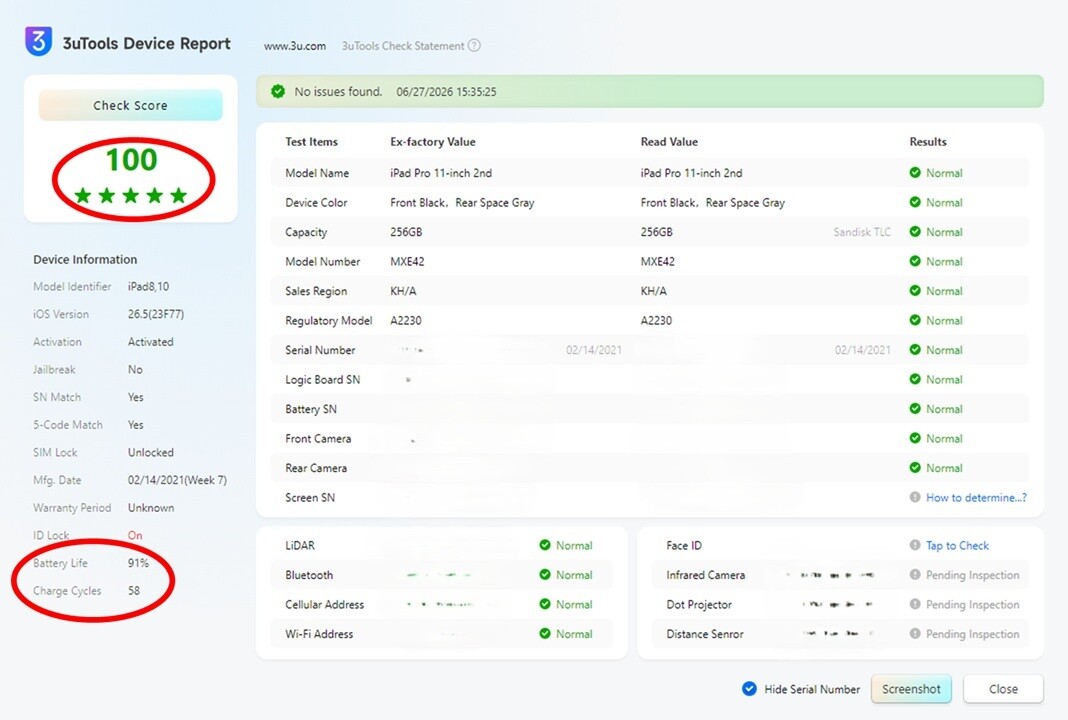Click the SIM Lock Unlocked value
The image size is (1068, 720).
[151, 452]
